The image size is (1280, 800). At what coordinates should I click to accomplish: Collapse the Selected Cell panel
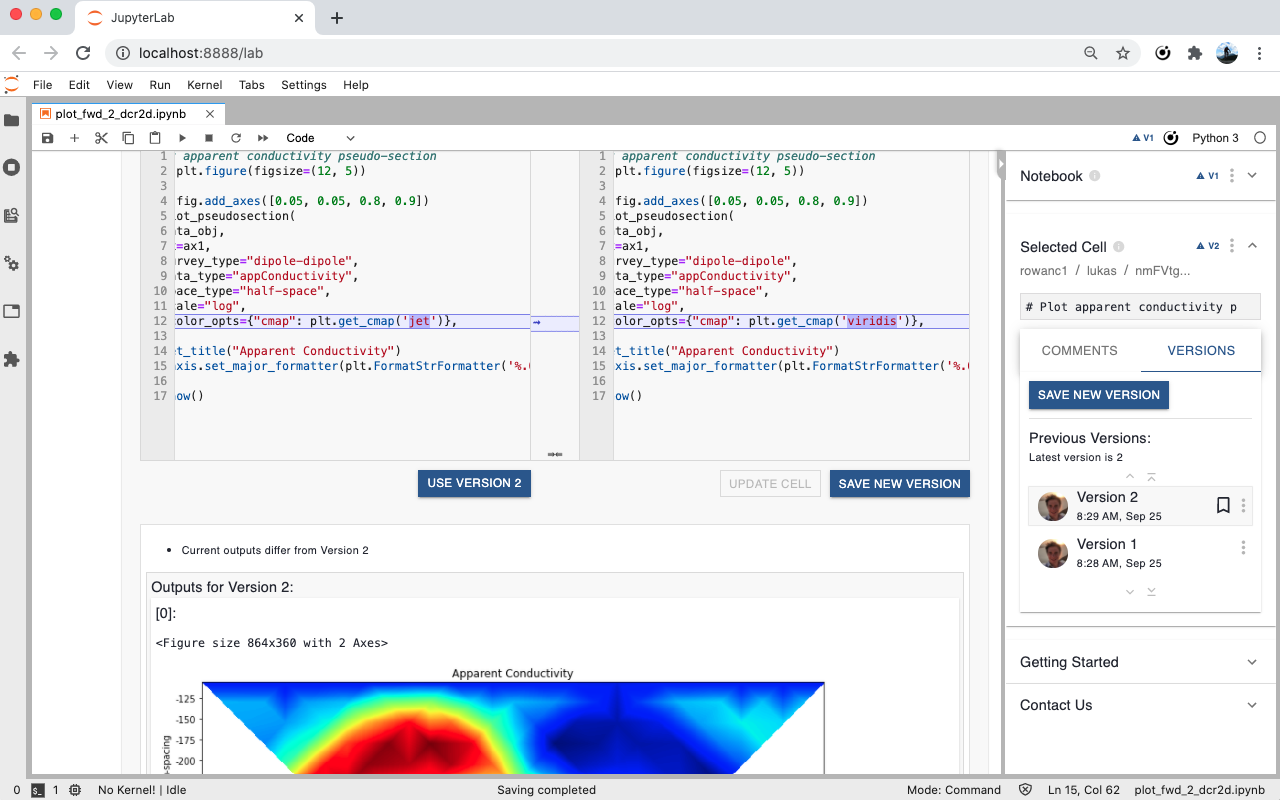pos(1252,244)
